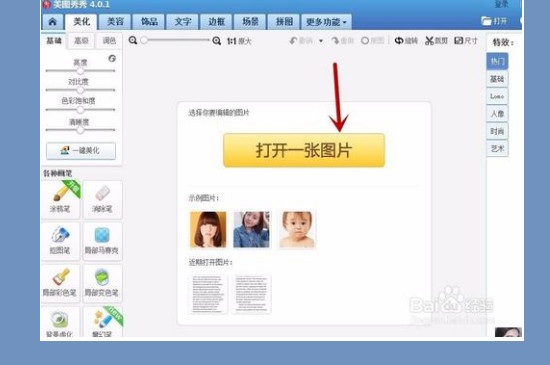The width and height of the screenshot is (550, 365).
Task: Expand the 更多功能 dropdown menu
Action: point(326,22)
